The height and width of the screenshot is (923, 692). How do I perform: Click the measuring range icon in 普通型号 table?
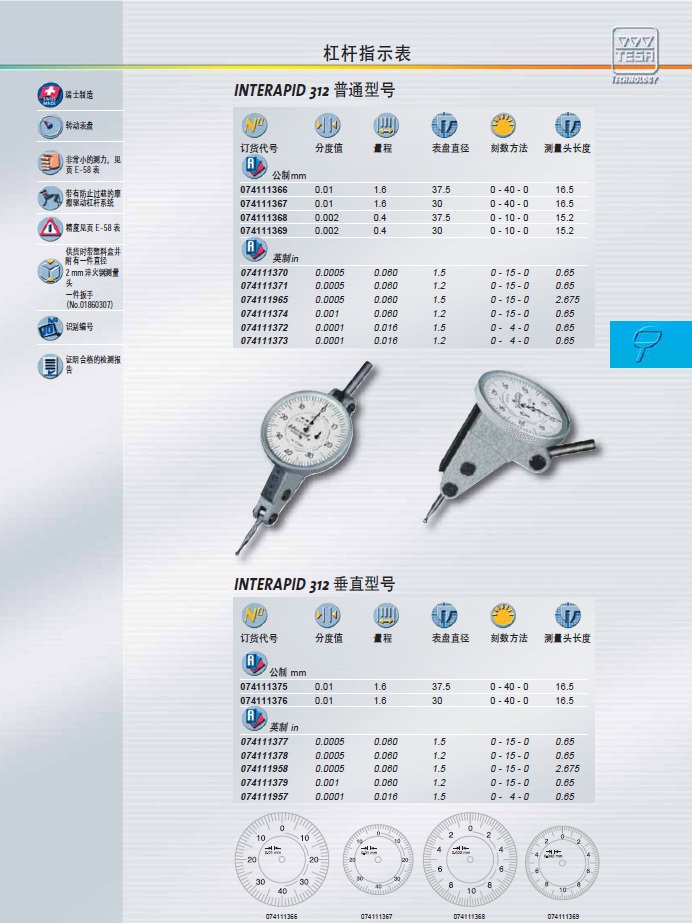click(x=386, y=125)
